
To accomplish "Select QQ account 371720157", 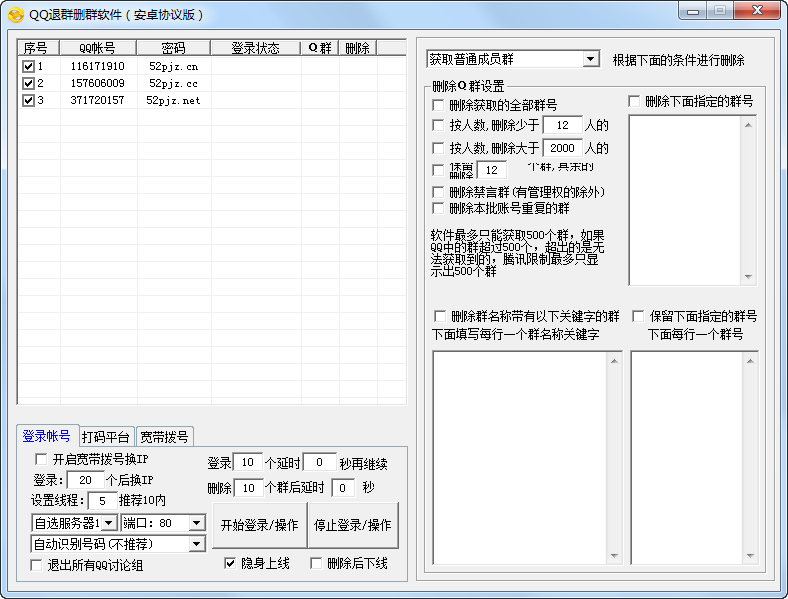I will click(97, 101).
